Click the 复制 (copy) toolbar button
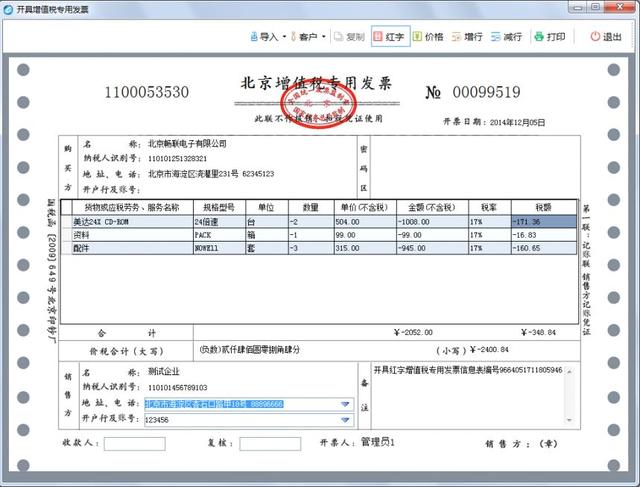 click(349, 37)
